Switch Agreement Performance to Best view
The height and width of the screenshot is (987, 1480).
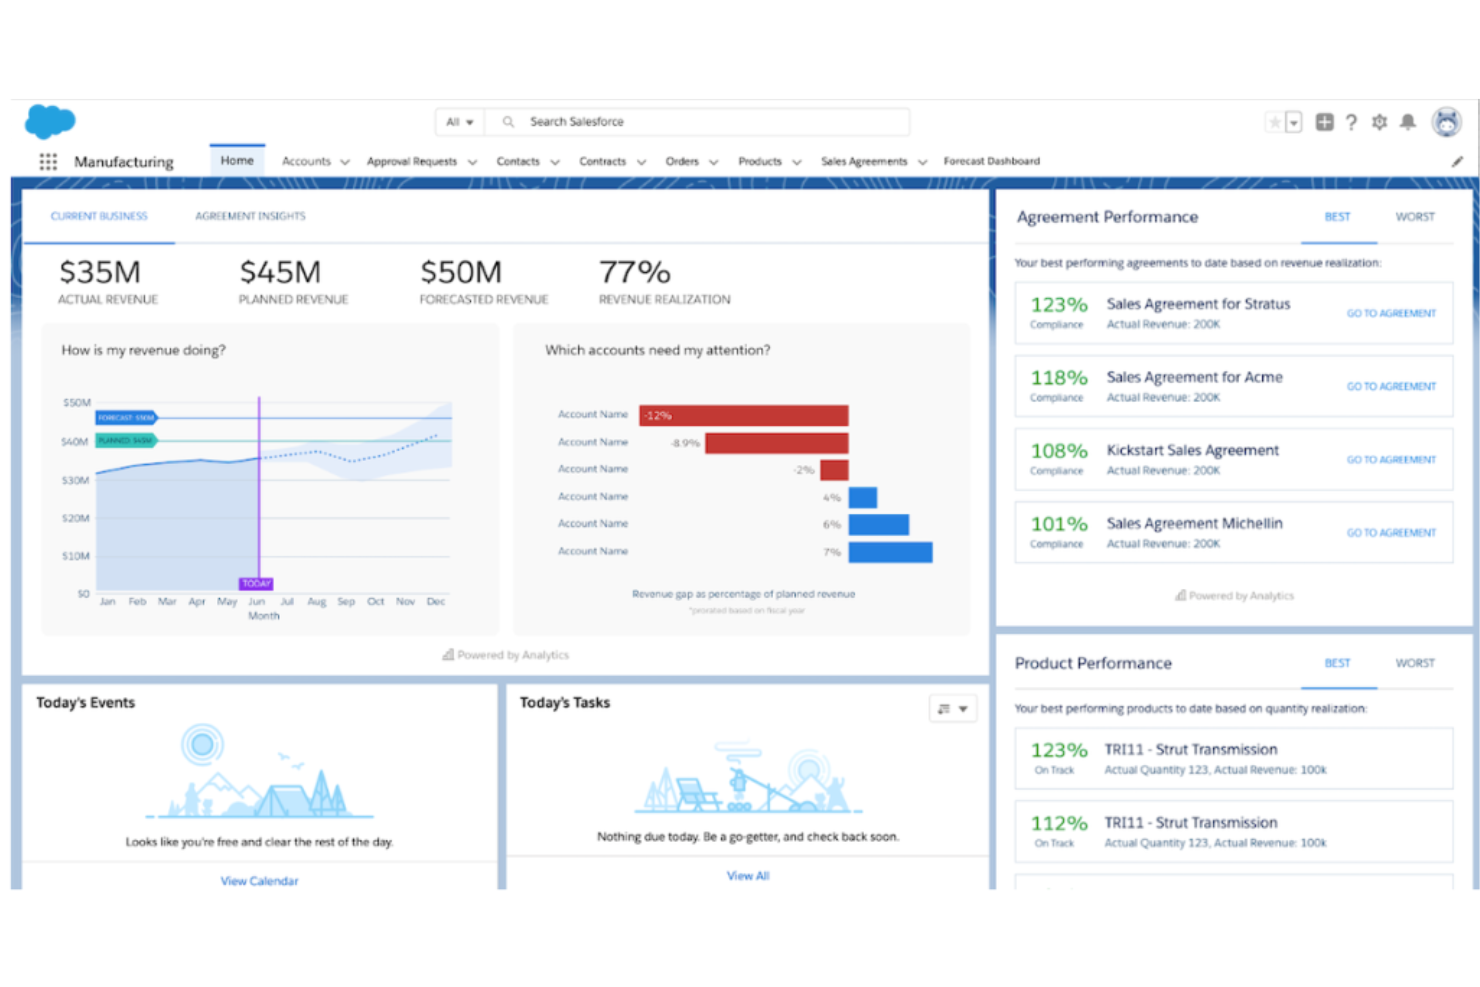point(1337,217)
